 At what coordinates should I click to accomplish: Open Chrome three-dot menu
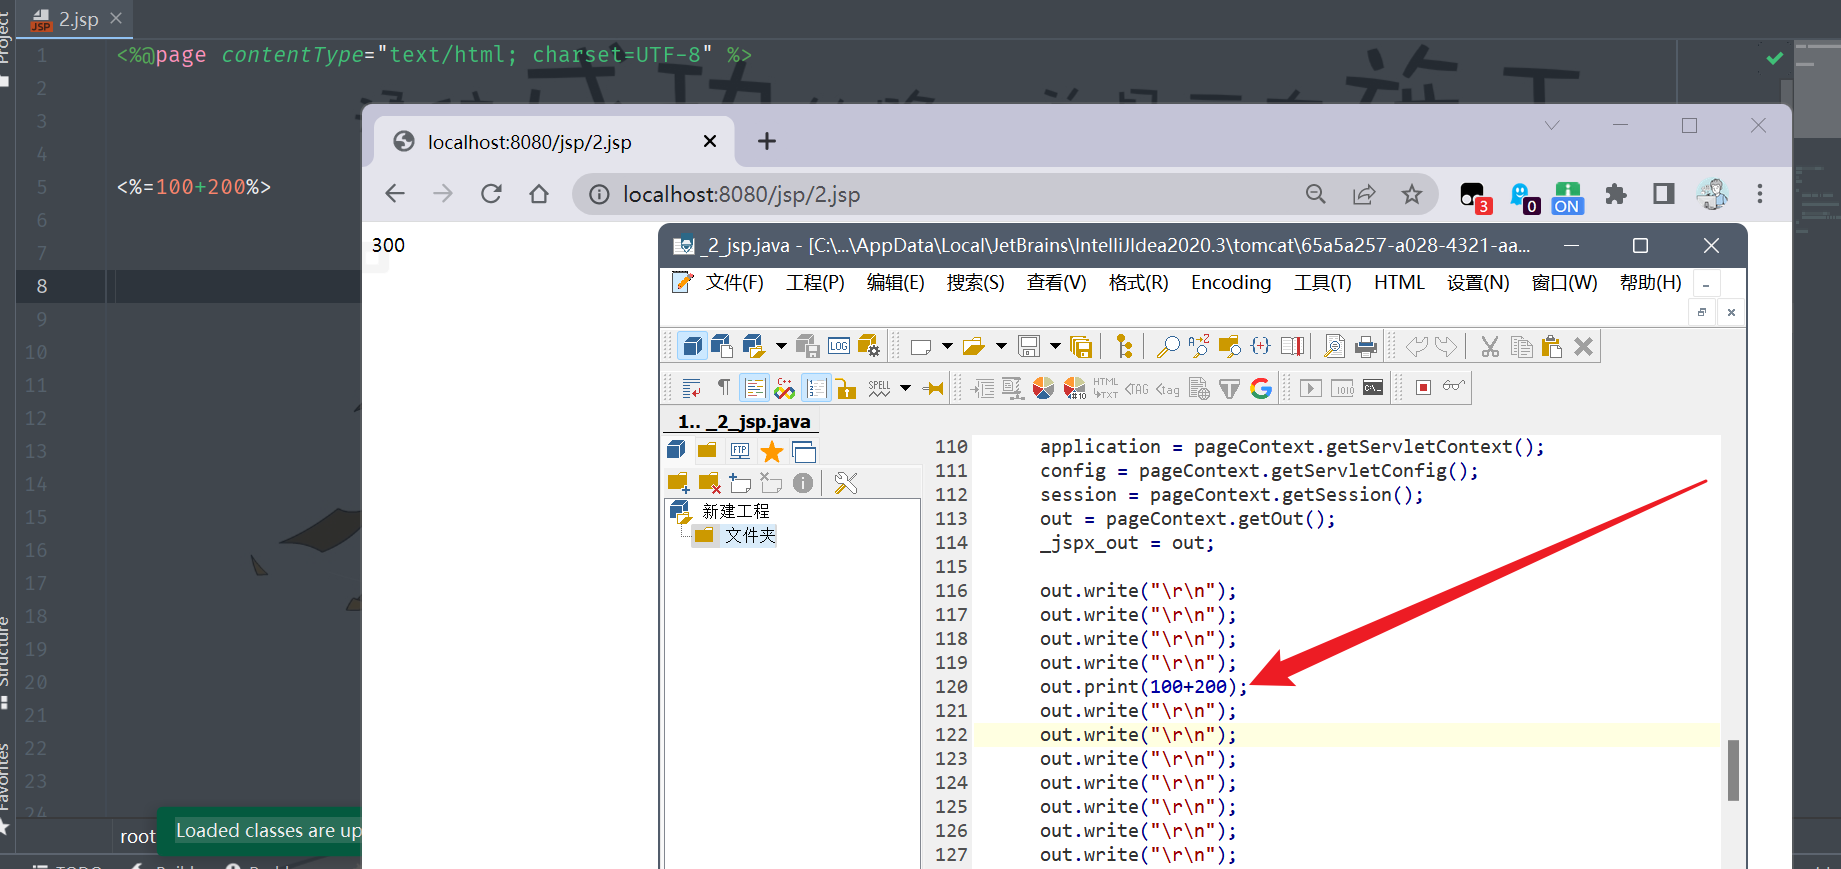(x=1760, y=194)
